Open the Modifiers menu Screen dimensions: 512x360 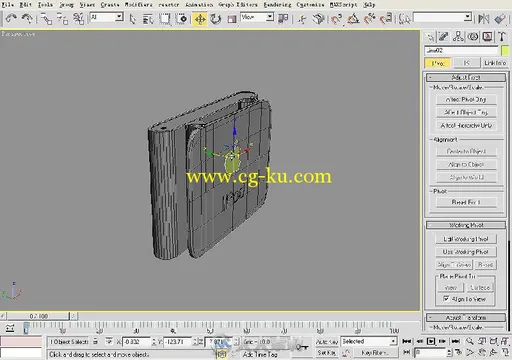(x=139, y=5)
